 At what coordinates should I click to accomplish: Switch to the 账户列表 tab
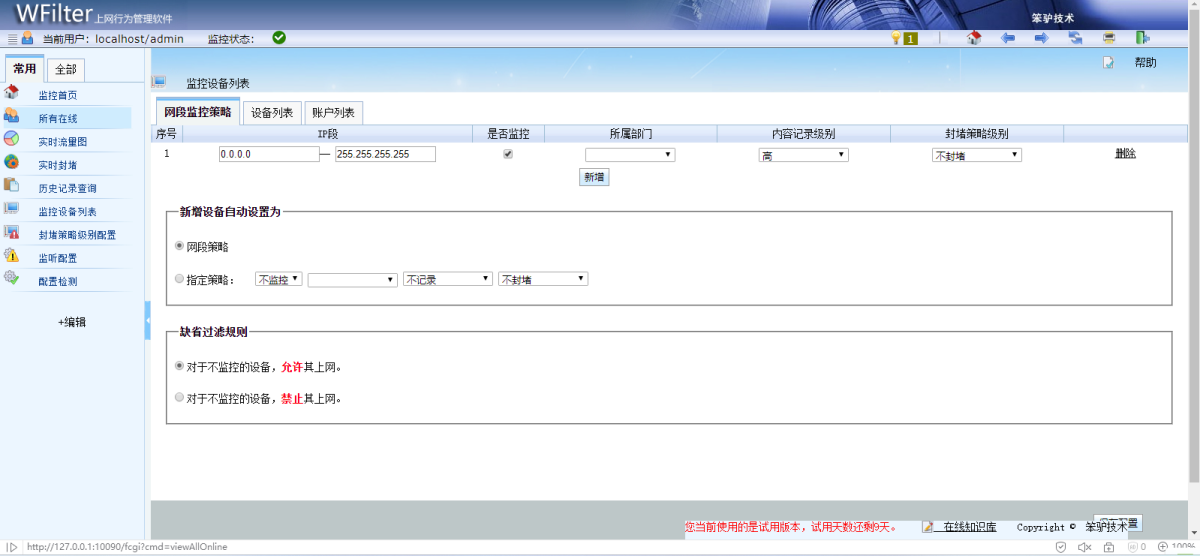[333, 113]
